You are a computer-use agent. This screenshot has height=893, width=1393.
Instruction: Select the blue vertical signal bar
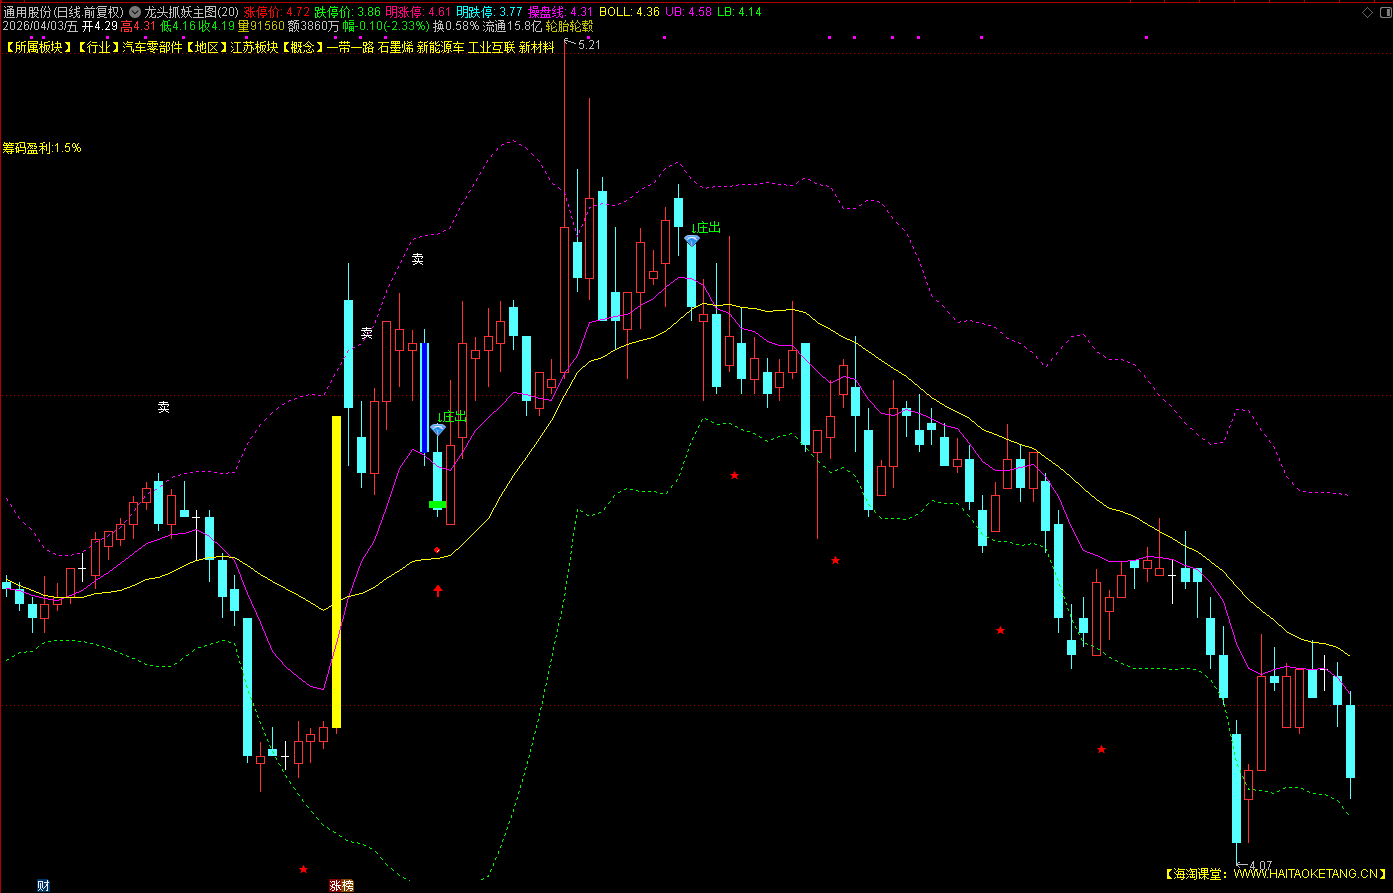[x=424, y=397]
